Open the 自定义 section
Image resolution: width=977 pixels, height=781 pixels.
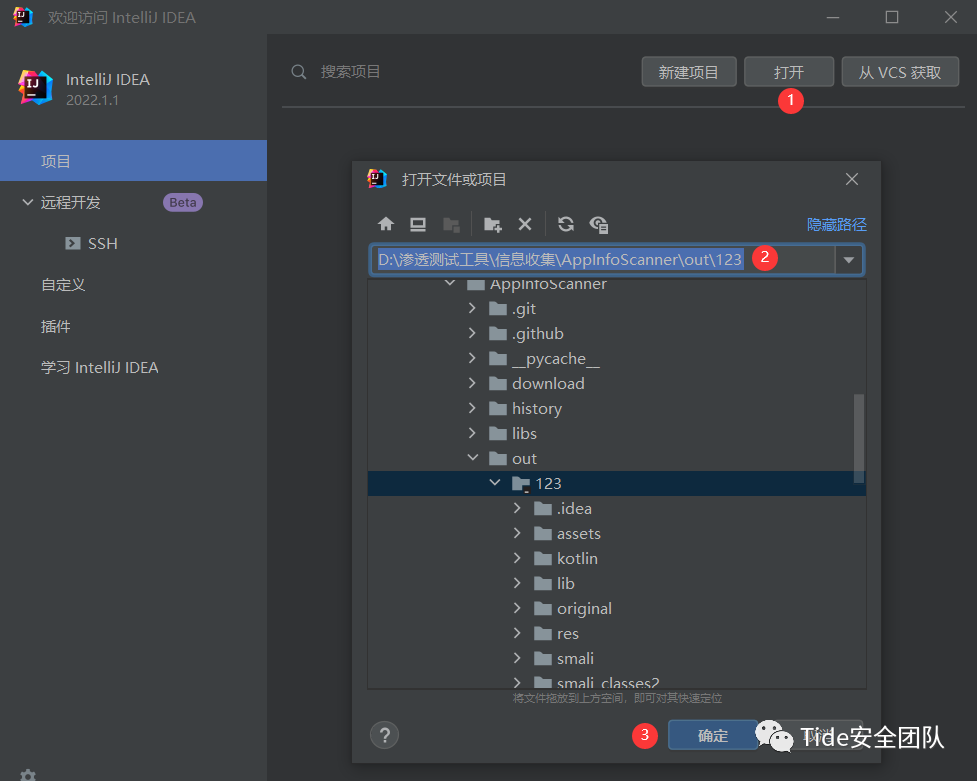pos(133,285)
